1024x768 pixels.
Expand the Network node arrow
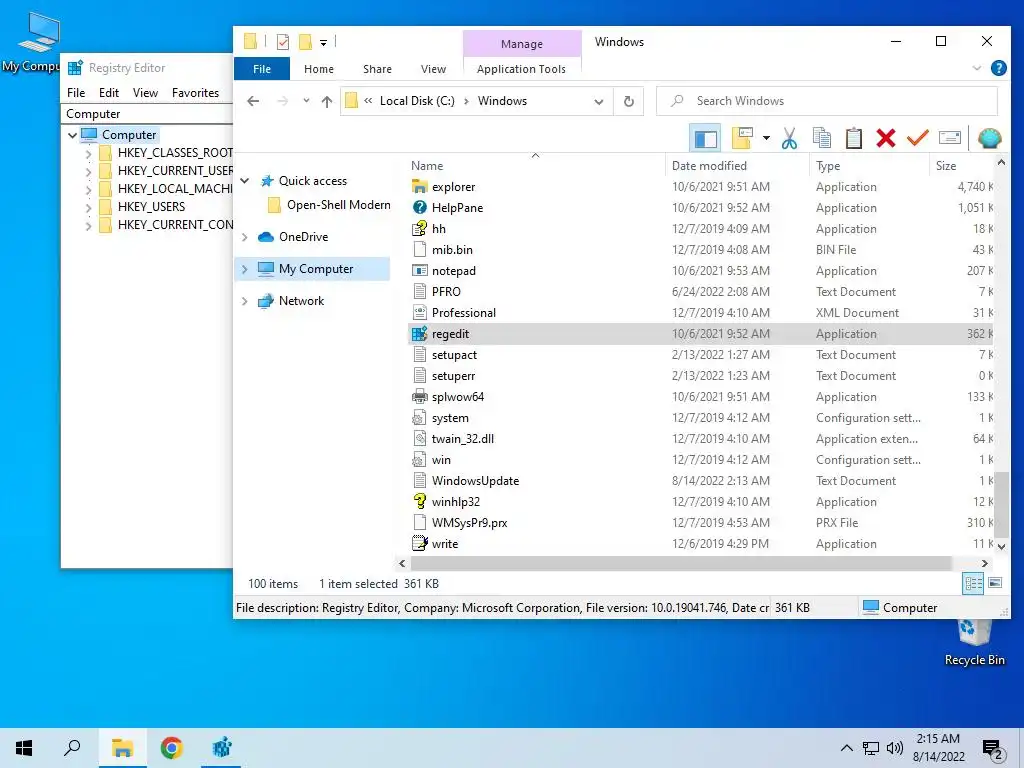pyautogui.click(x=245, y=301)
